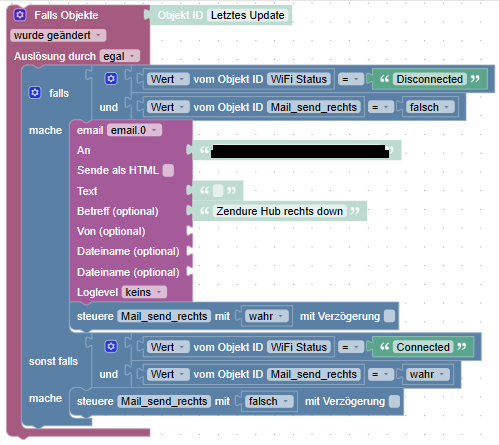The height and width of the screenshot is (445, 499).
Task: Open gear settings on Falls Objekte block
Action: coord(20,15)
